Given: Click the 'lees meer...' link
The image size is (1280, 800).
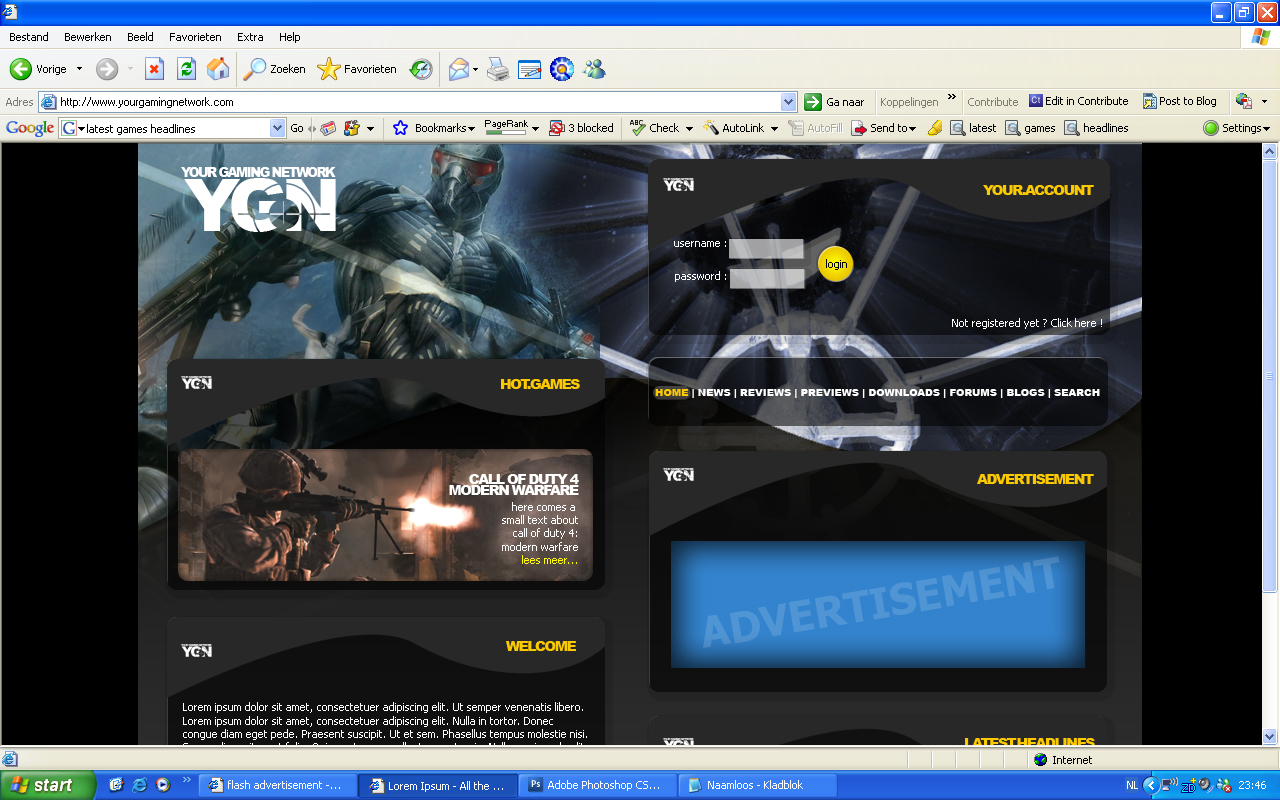Looking at the screenshot, I should point(549,560).
